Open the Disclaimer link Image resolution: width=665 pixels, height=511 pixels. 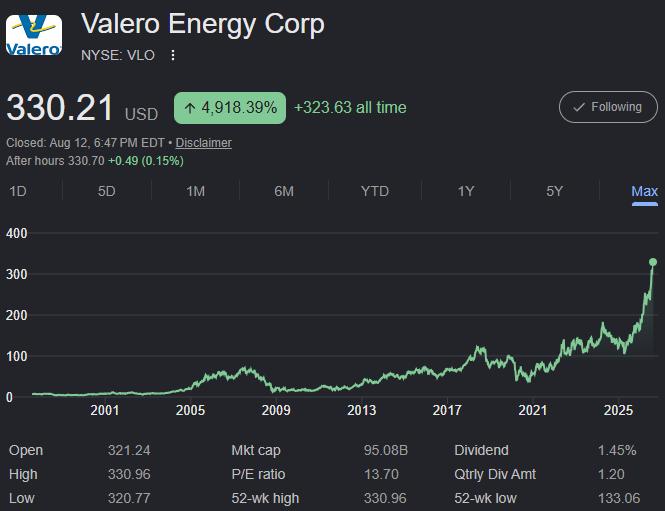[204, 143]
